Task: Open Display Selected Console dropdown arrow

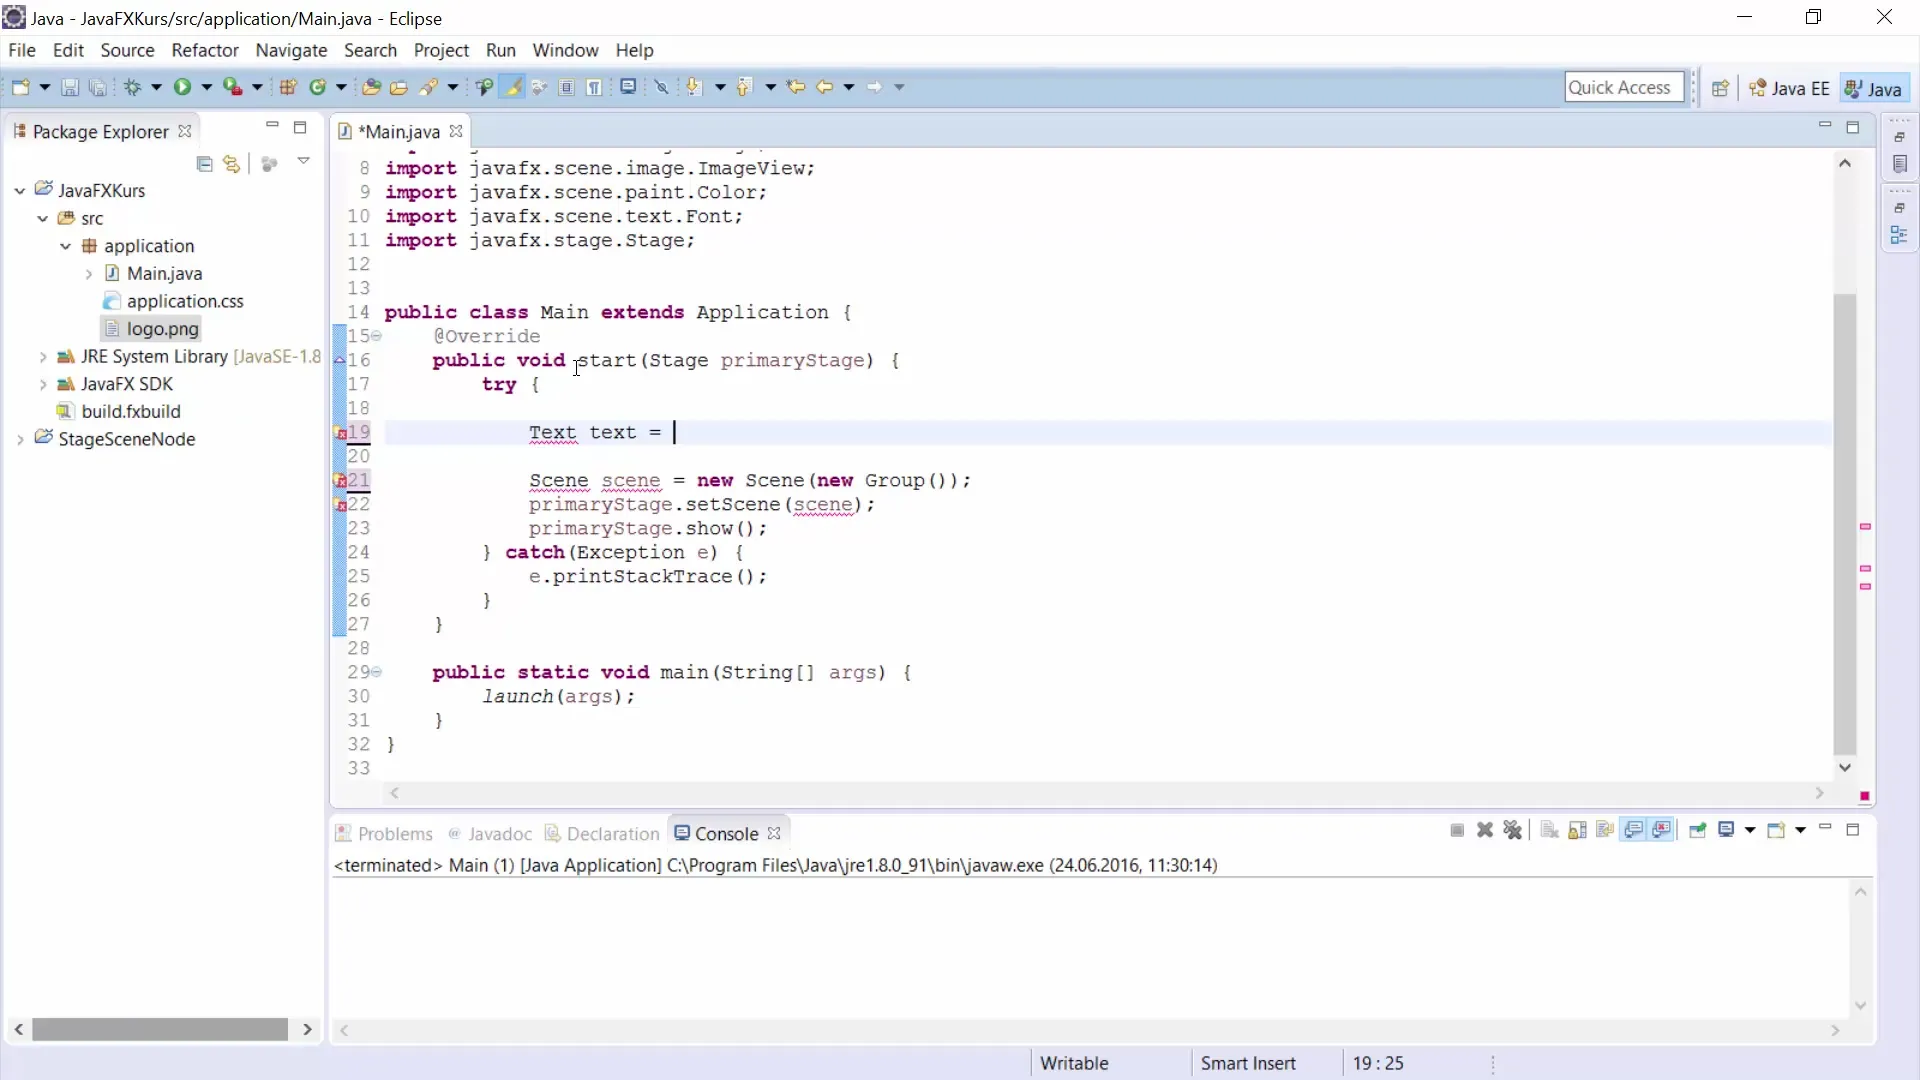Action: tap(1750, 830)
